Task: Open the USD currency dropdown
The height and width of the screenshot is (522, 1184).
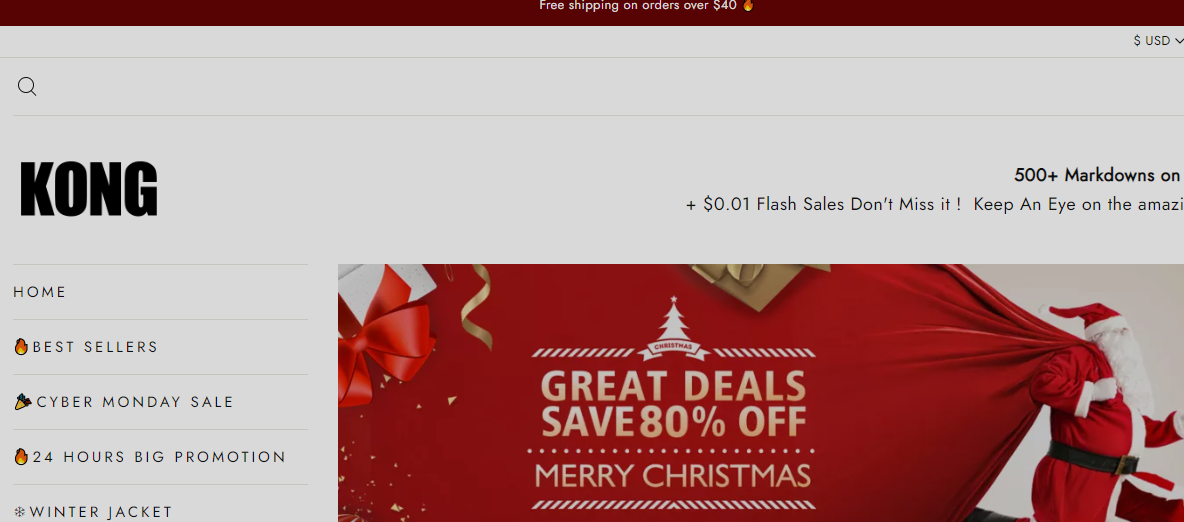Action: tap(1158, 41)
